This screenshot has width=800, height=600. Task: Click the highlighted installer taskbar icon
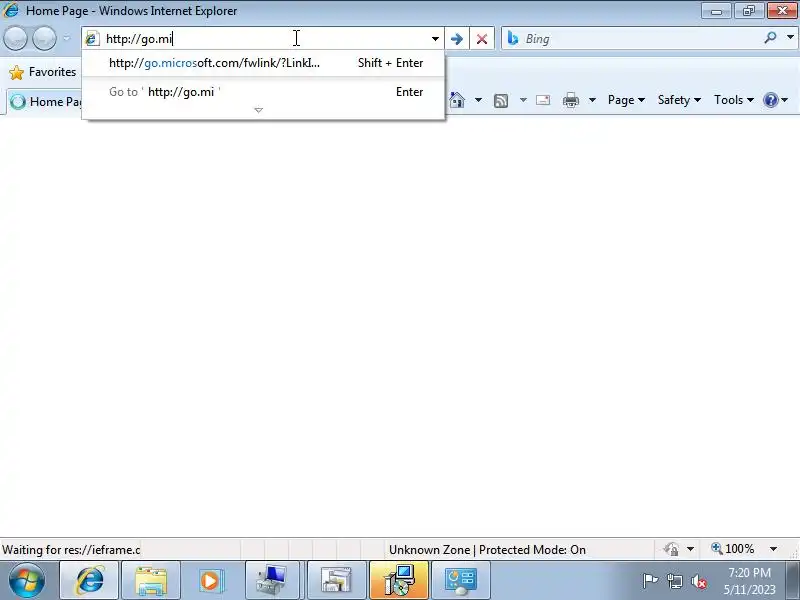coord(399,580)
